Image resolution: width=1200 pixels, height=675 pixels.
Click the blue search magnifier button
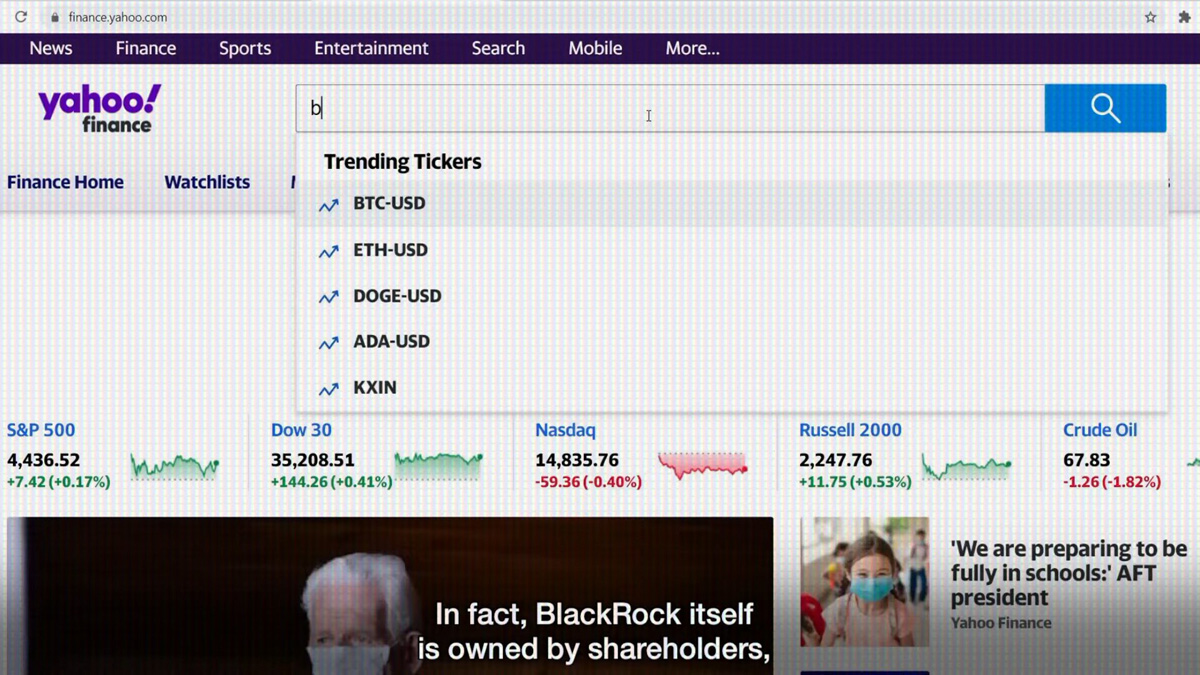pyautogui.click(x=1105, y=108)
